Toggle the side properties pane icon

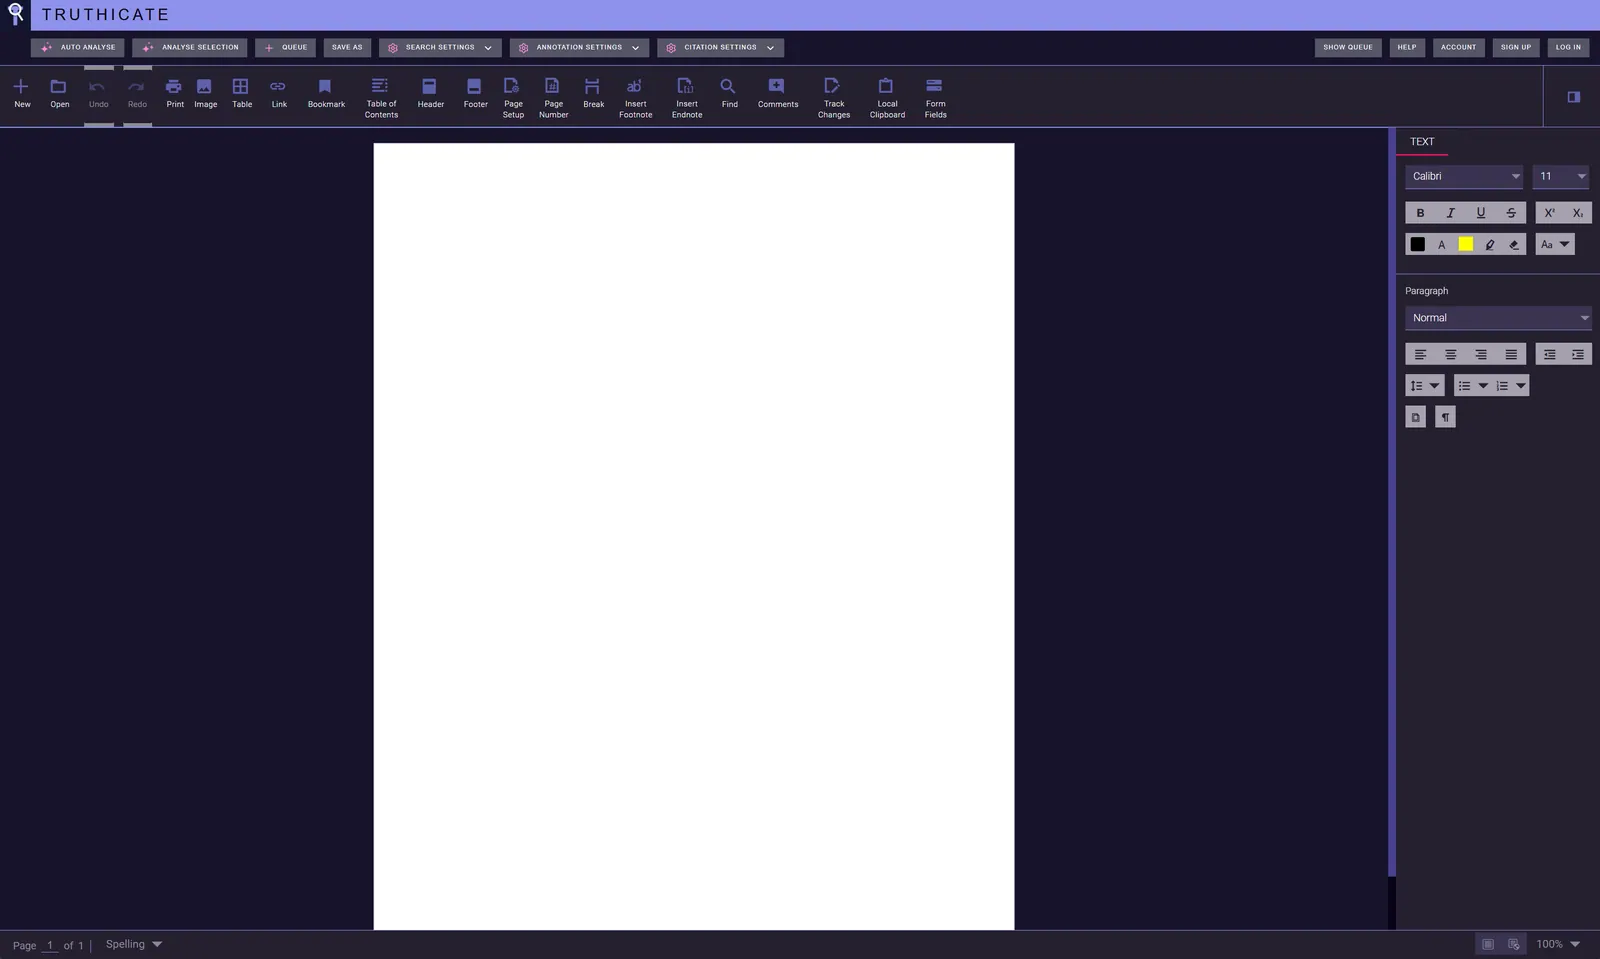pyautogui.click(x=1573, y=97)
